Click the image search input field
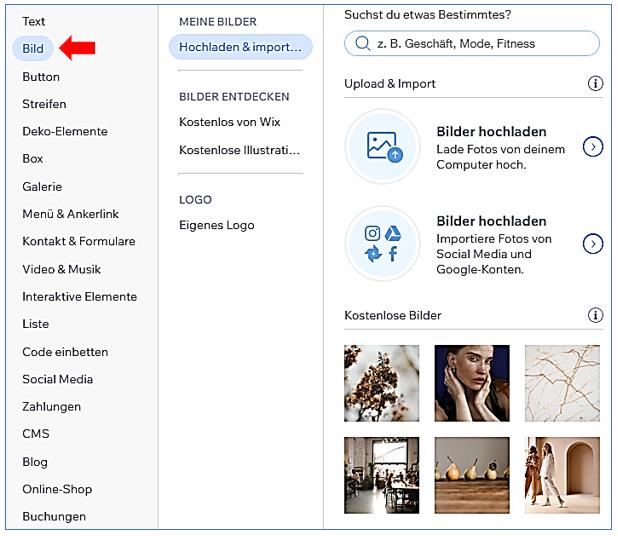 click(x=480, y=44)
